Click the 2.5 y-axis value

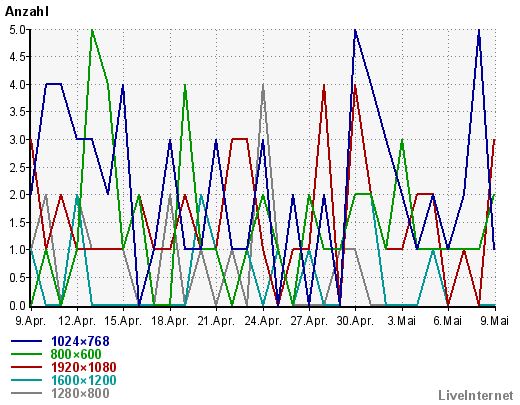pos(17,167)
